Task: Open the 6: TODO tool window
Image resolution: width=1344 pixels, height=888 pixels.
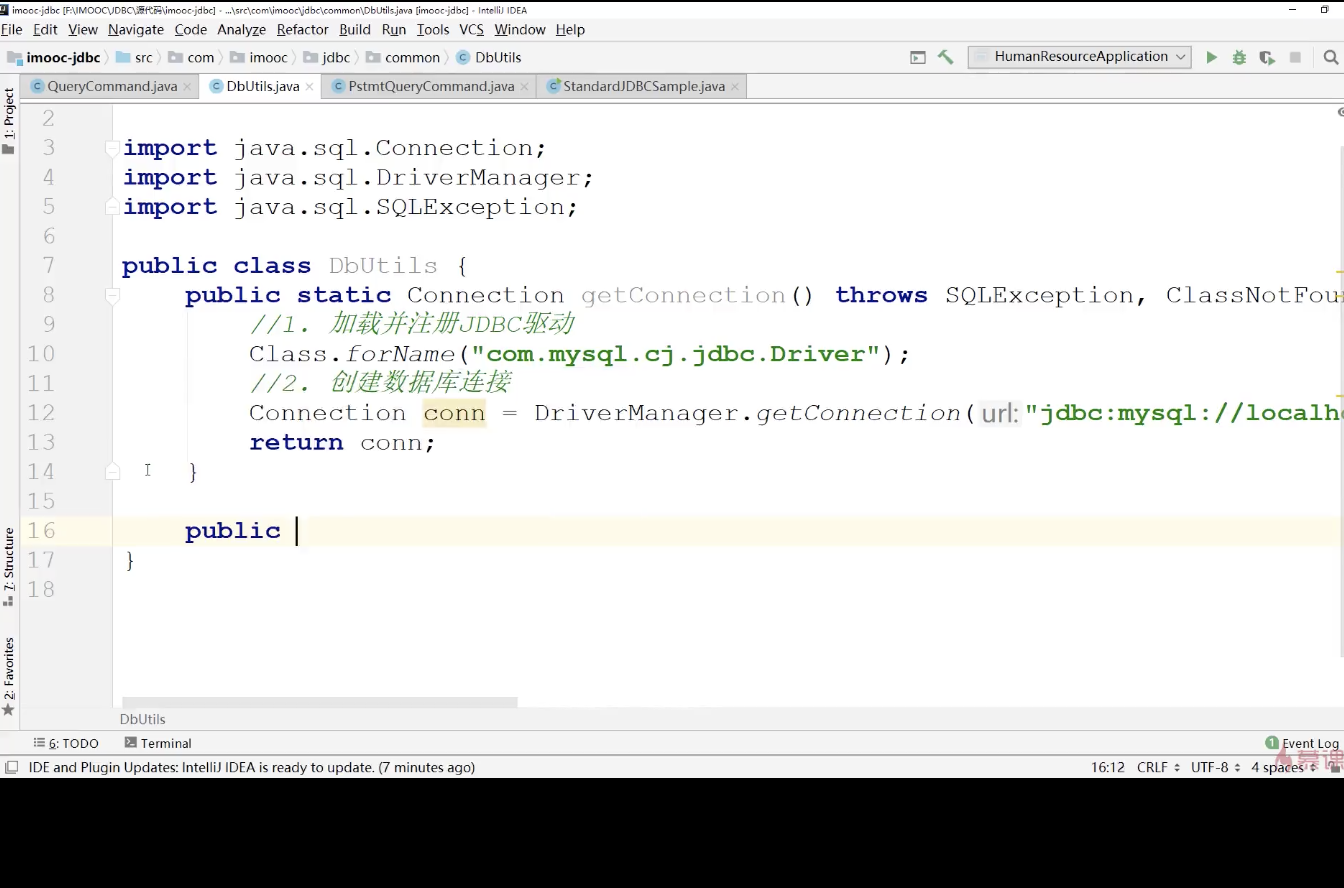Action: (66, 743)
